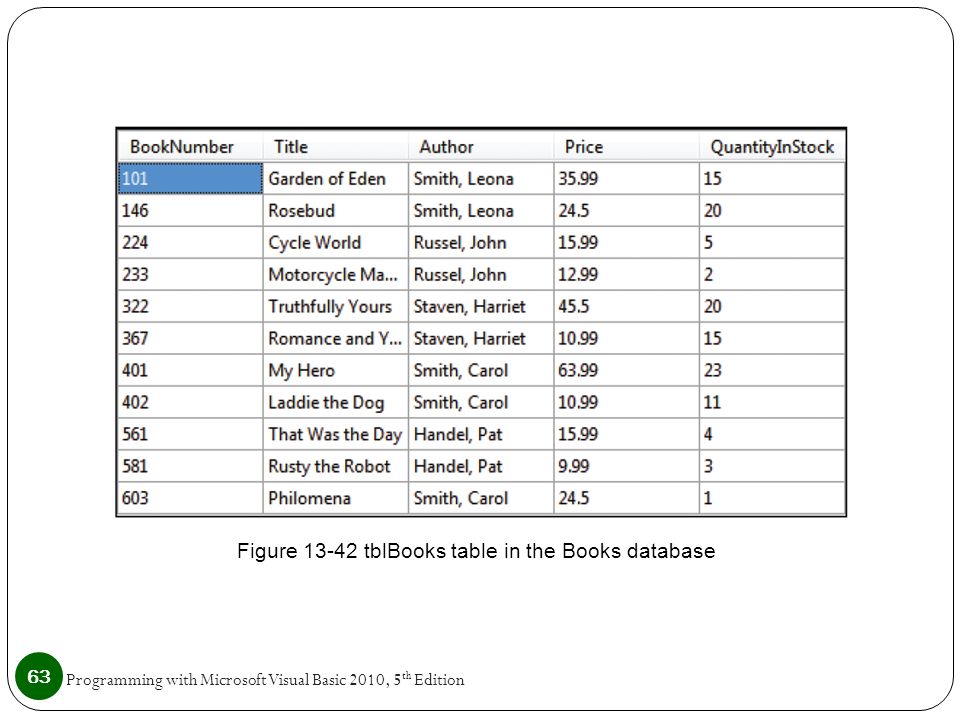This screenshot has width=960, height=720.
Task: Select truncated Motorcycle Ma... title cell
Action: 336,274
